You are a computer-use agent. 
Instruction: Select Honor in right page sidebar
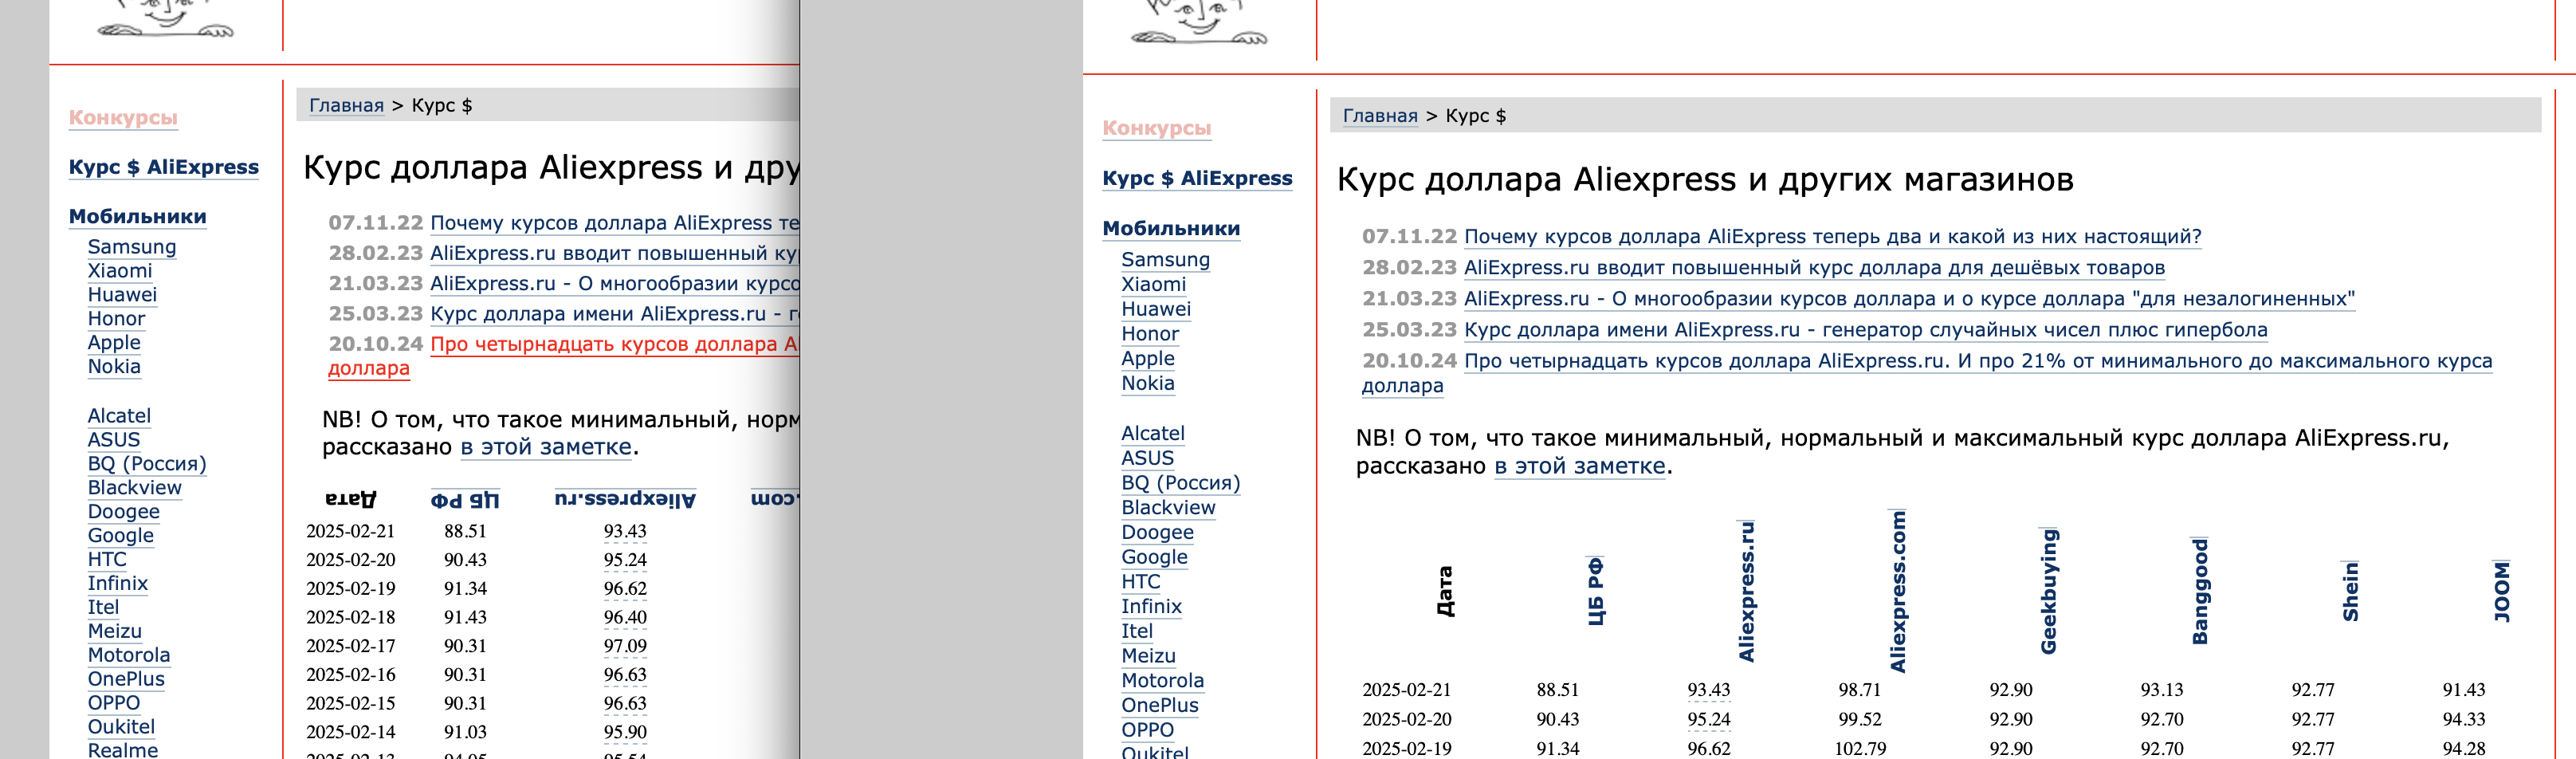point(1150,333)
